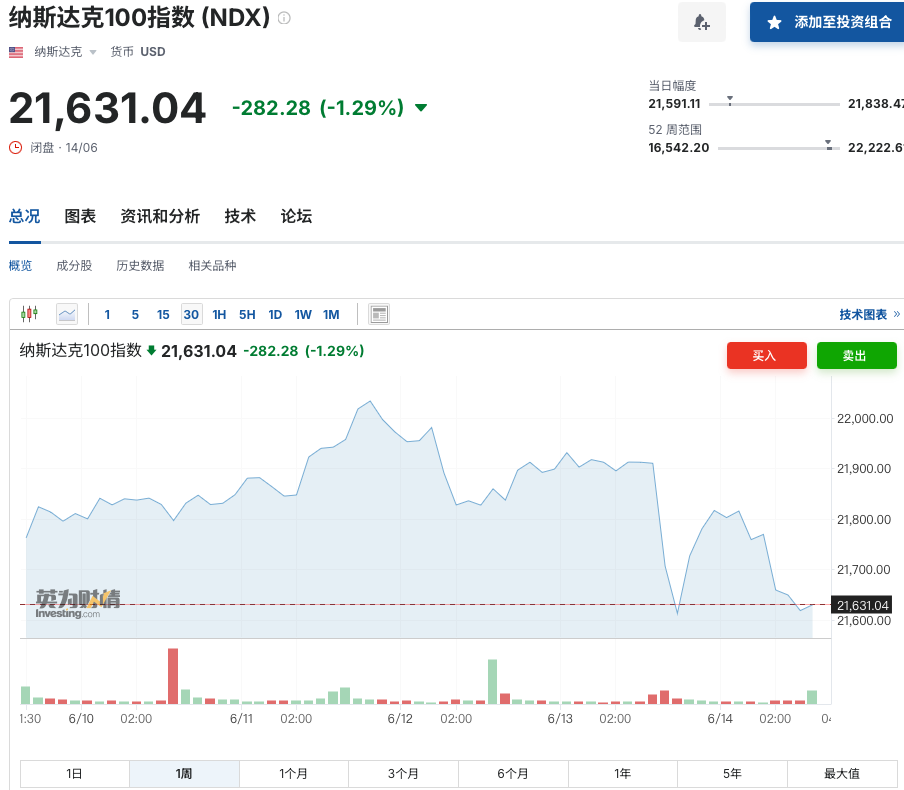Open the 纳斯达克 exchange dropdown

[66, 52]
